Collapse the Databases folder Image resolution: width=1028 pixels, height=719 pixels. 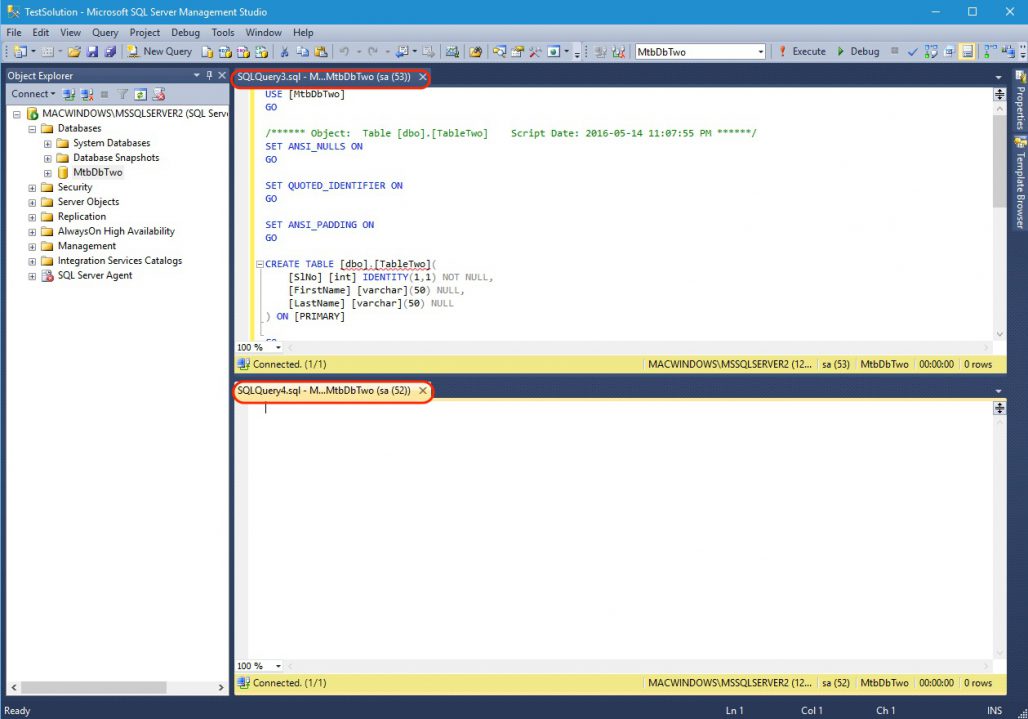pos(31,129)
